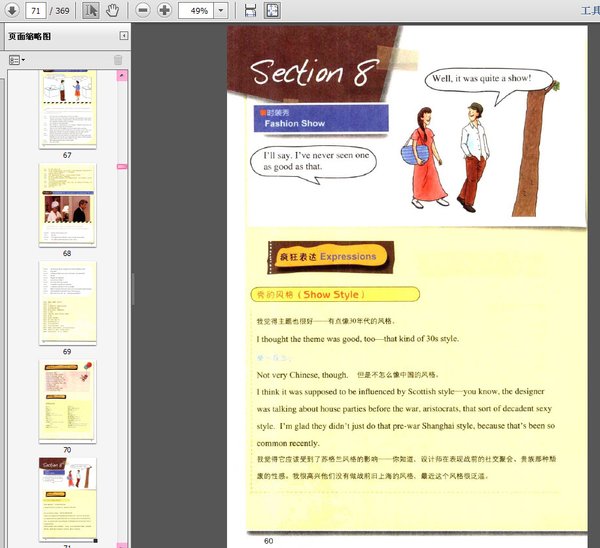Viewport: 600px width, 548px height.
Task: Click the next page down arrow
Action: [x=11, y=11]
